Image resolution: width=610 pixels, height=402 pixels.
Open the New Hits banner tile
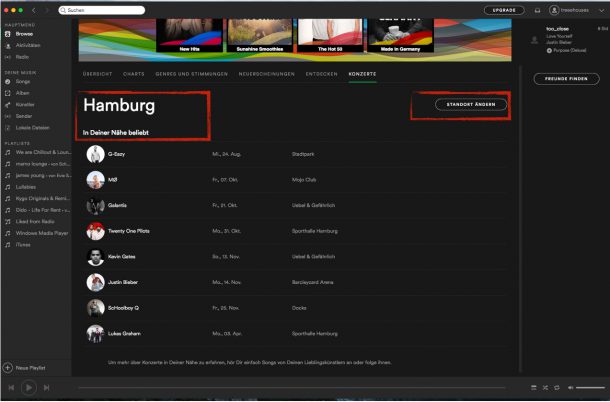click(x=189, y=35)
